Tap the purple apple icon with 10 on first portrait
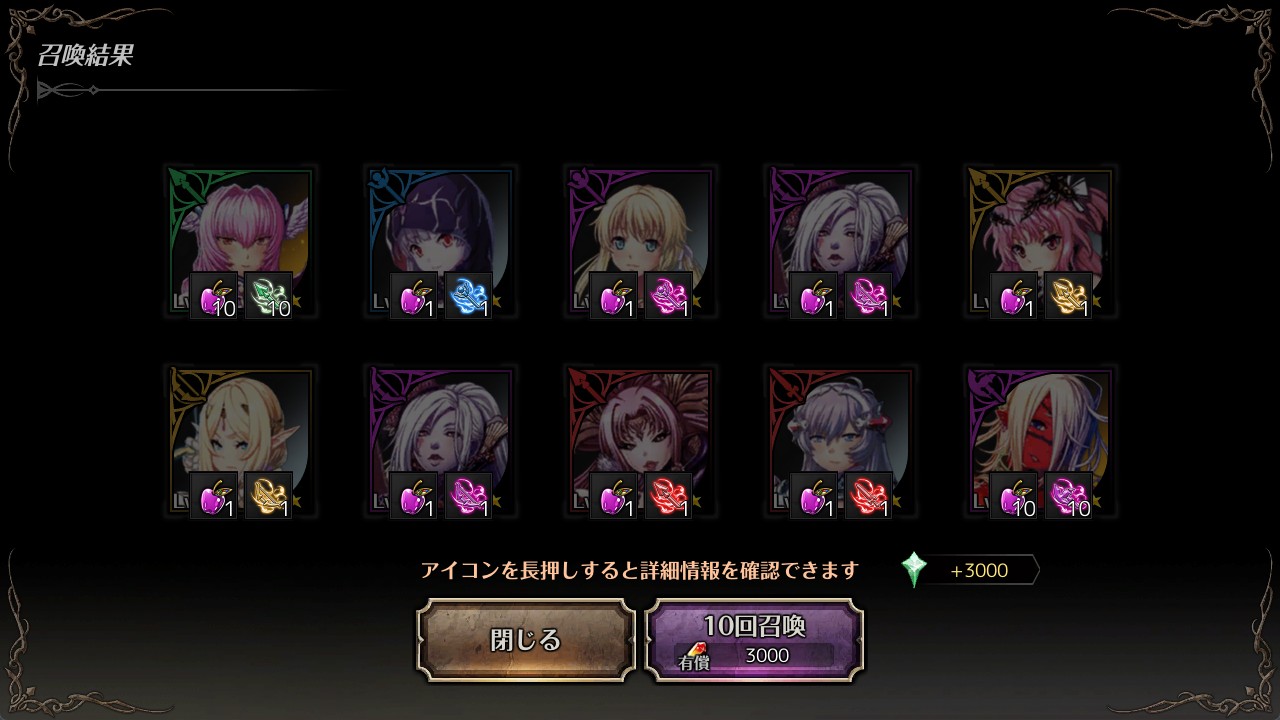 click(214, 296)
